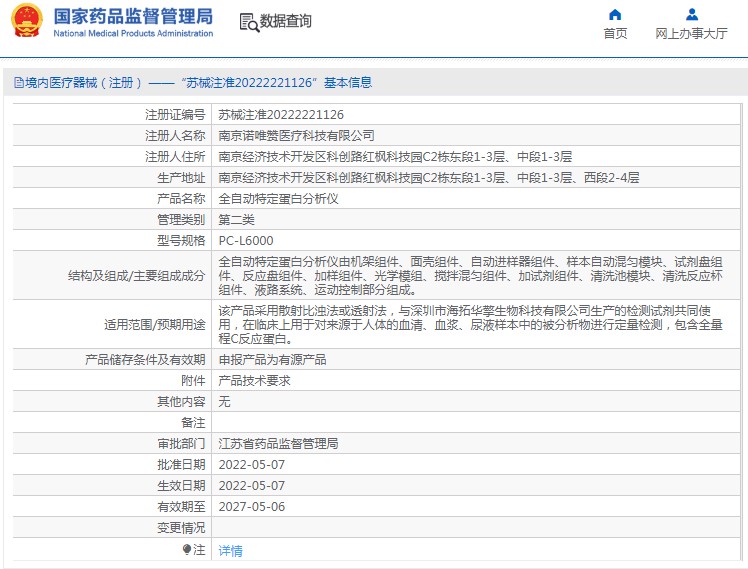Viewport: 748px width, 569px height.
Task: Open 网上办事大厅 text link
Action: (x=691, y=33)
